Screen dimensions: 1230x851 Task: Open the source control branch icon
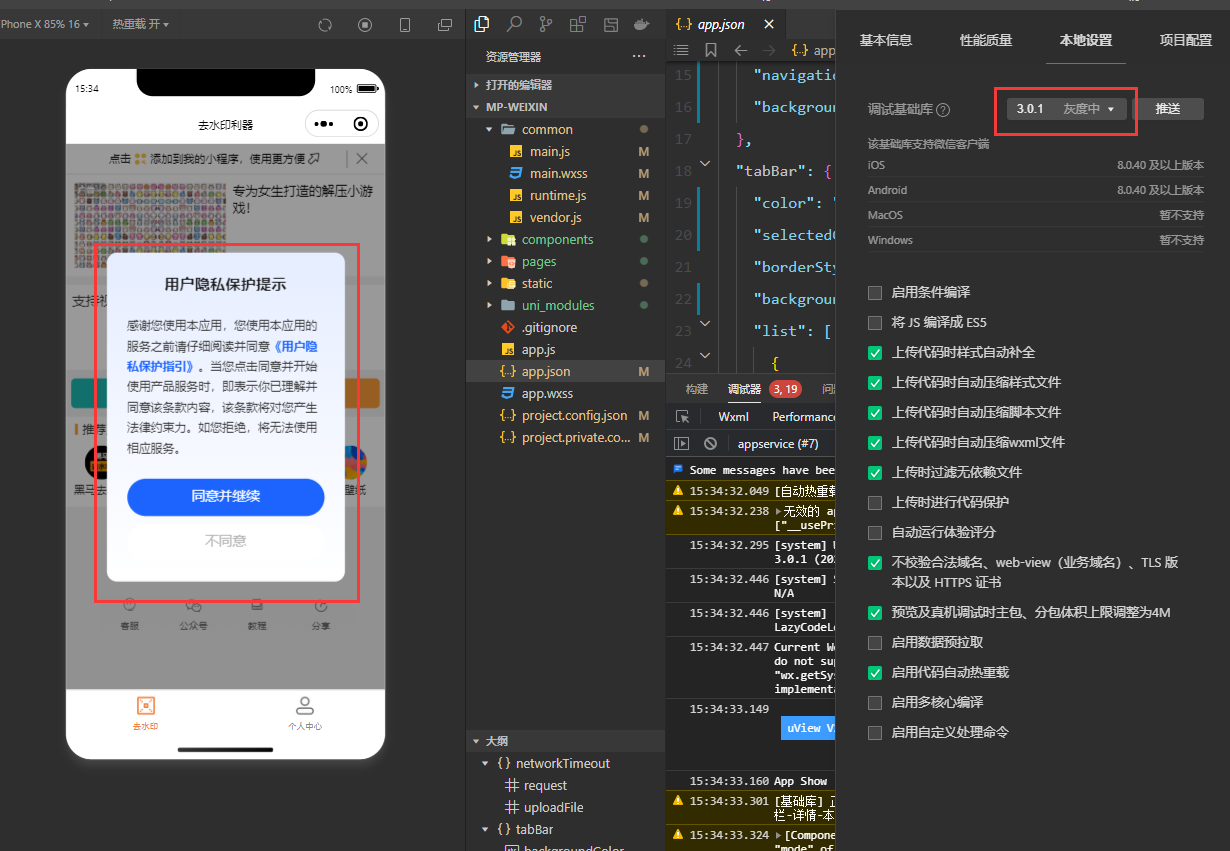pyautogui.click(x=546, y=24)
